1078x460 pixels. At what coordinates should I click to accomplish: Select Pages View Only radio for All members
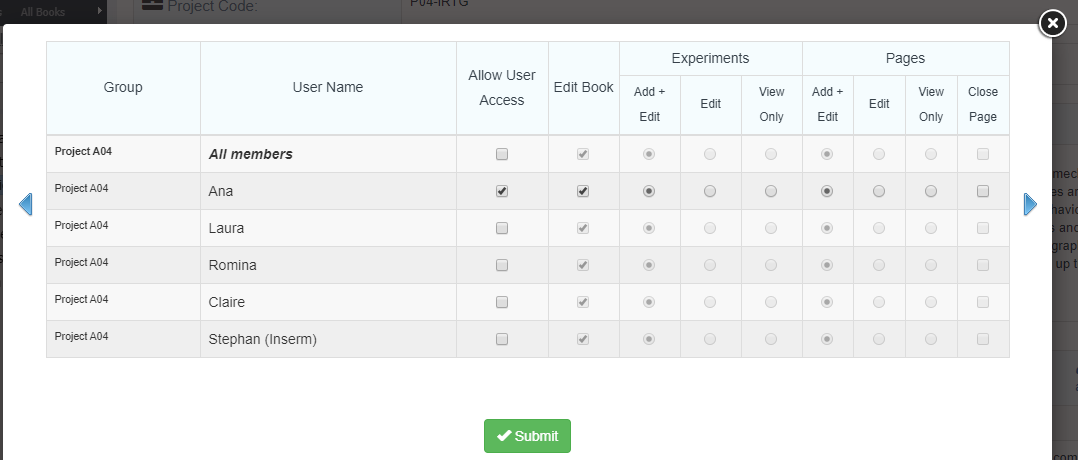(x=931, y=154)
